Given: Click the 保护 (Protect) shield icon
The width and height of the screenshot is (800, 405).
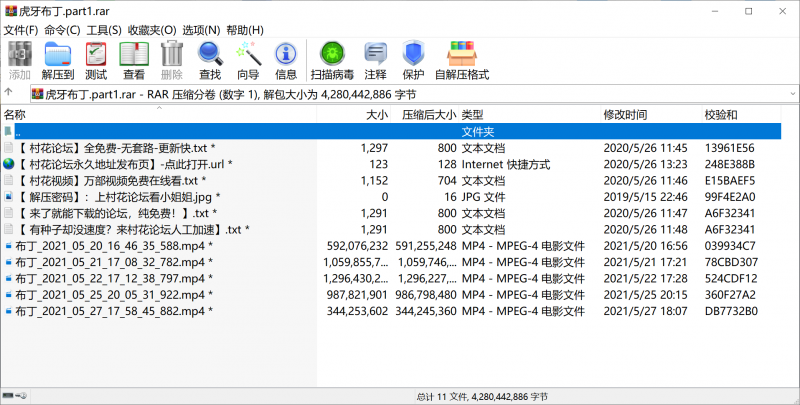Looking at the screenshot, I should [x=413, y=60].
